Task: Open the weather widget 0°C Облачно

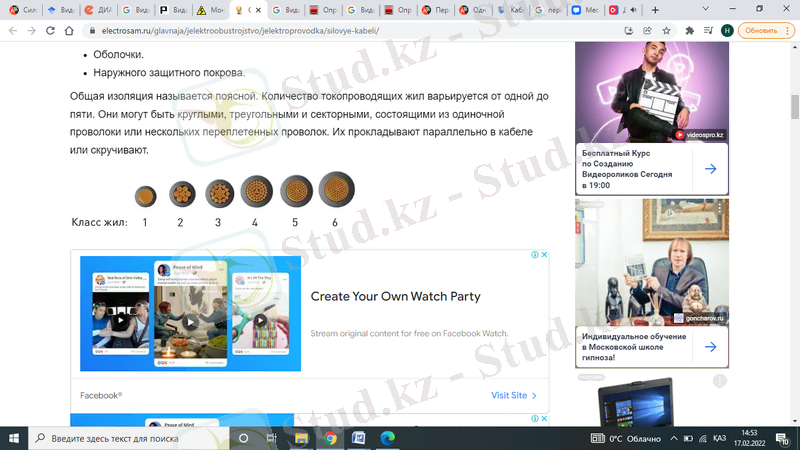Action: pyautogui.click(x=626, y=438)
